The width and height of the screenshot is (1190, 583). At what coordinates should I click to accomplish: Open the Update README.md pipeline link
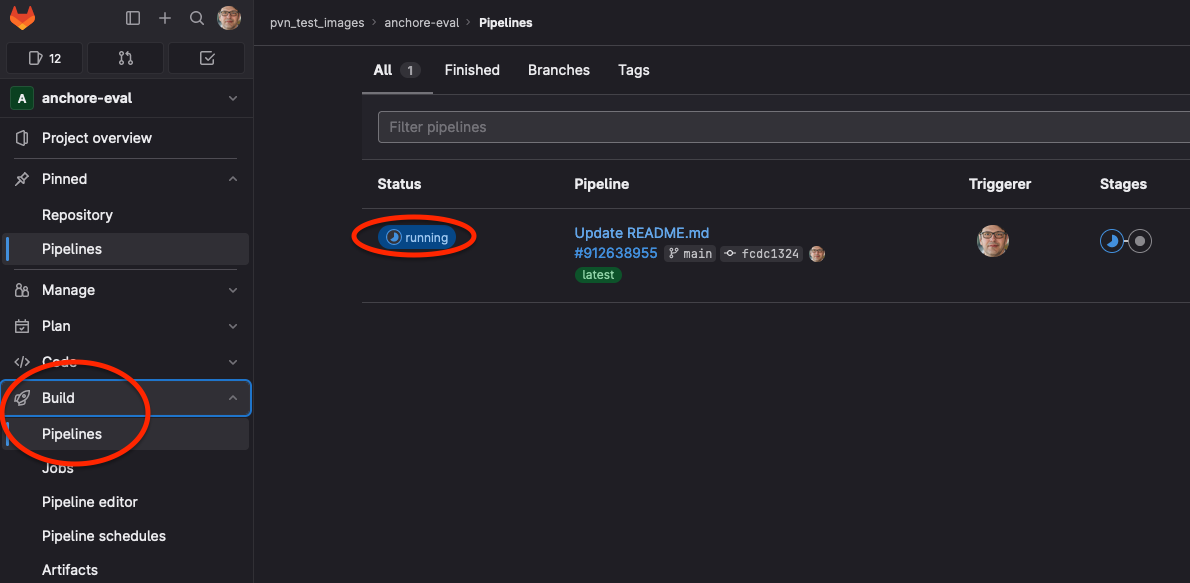(641, 233)
